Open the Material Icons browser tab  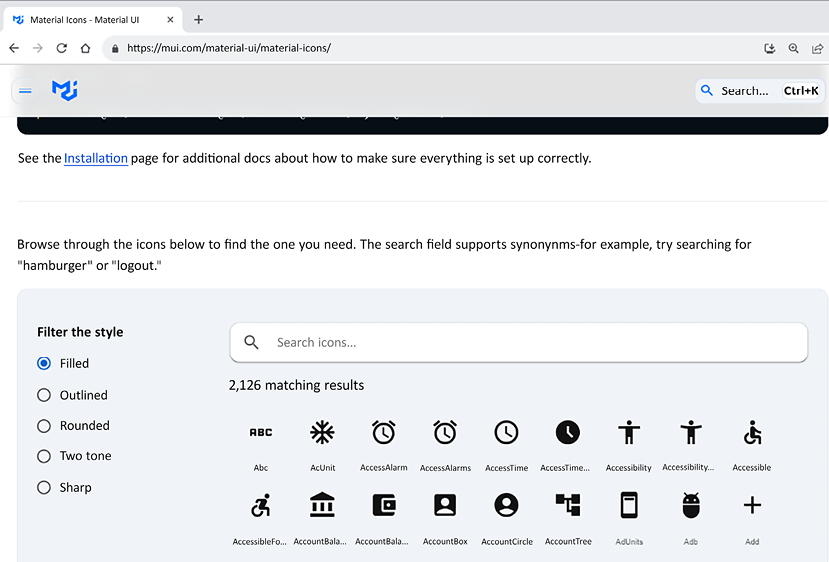(x=90, y=20)
